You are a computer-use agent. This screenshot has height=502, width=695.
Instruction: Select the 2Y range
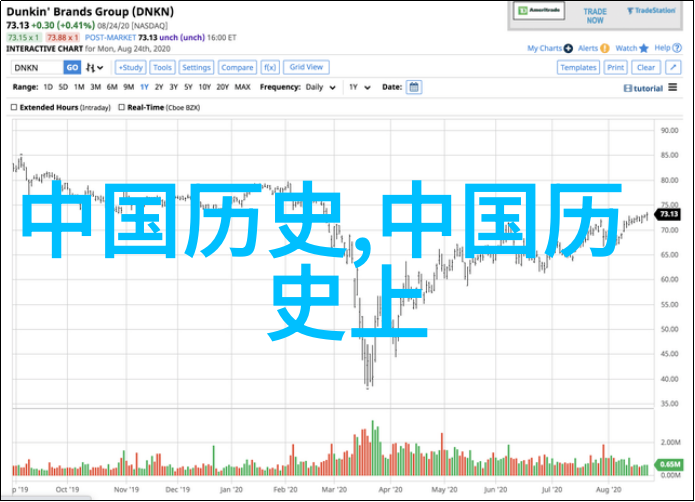point(159,87)
